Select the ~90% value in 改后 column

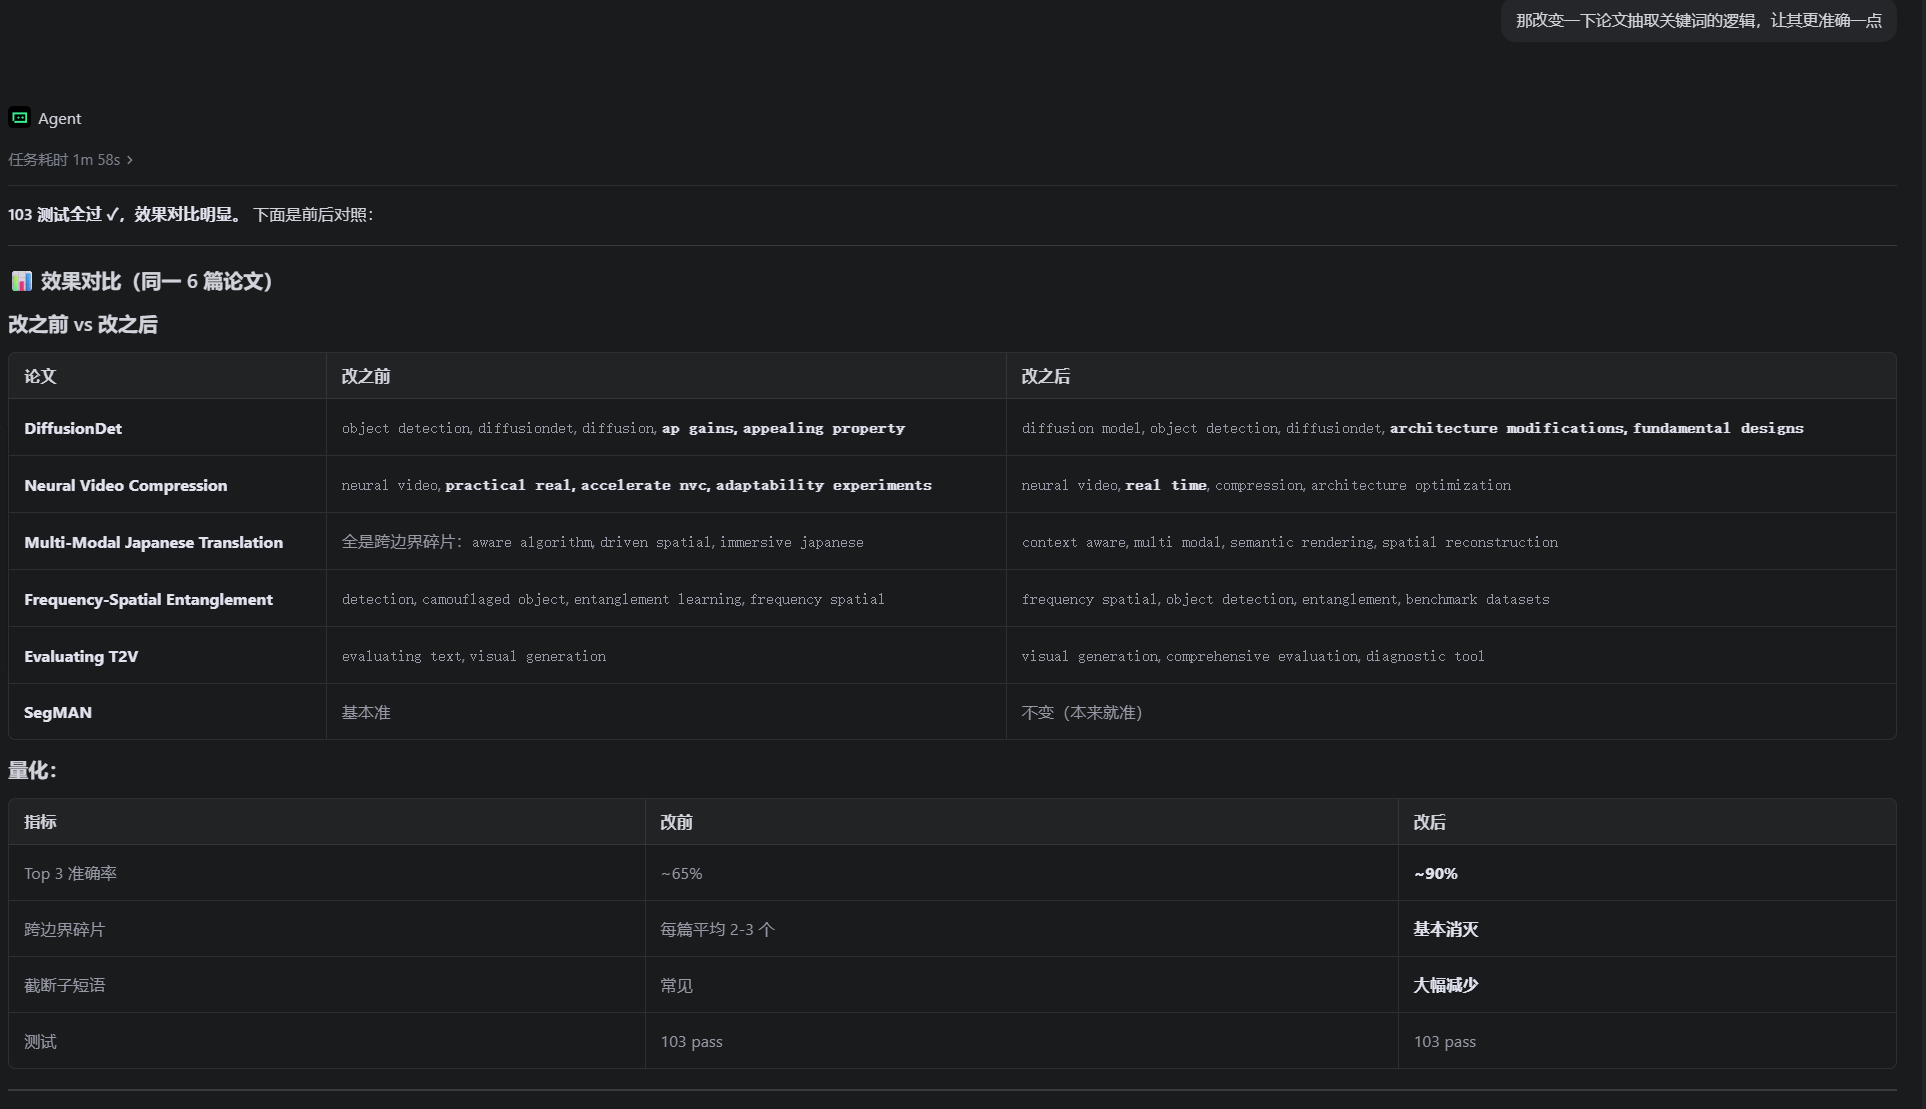1435,873
